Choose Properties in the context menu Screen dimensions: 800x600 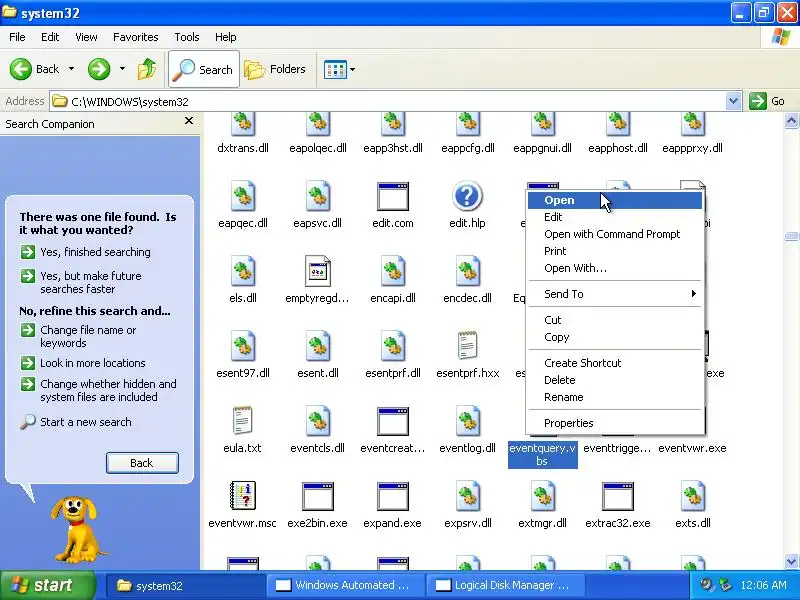[615, 423]
